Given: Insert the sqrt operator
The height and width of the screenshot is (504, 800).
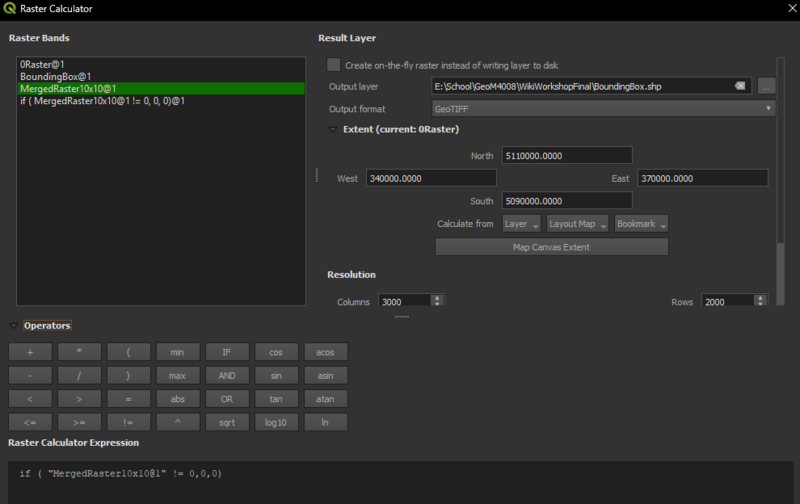Looking at the screenshot, I should 227,422.
